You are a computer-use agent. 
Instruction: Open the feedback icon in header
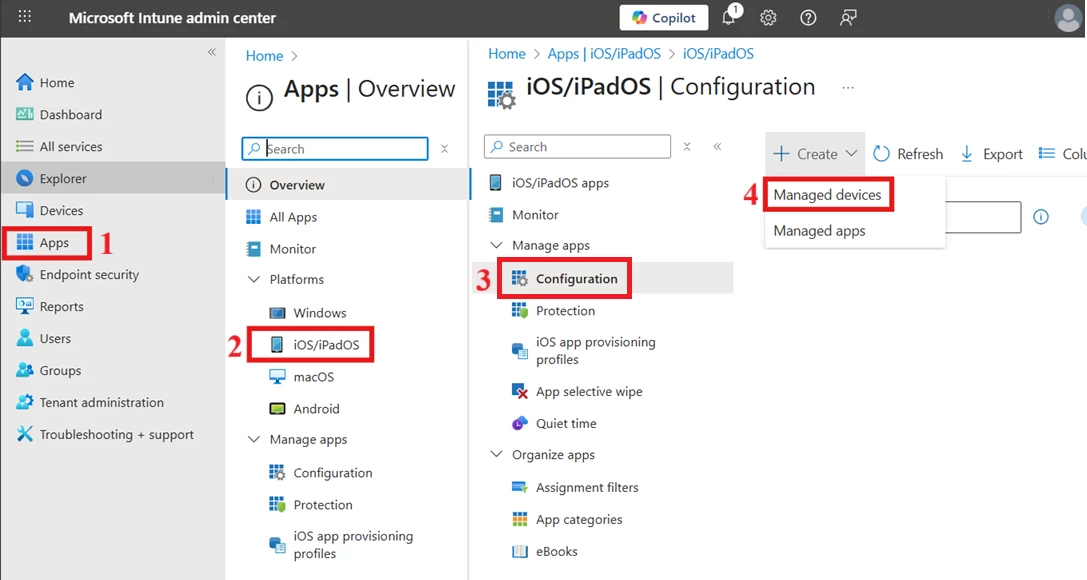coord(848,18)
